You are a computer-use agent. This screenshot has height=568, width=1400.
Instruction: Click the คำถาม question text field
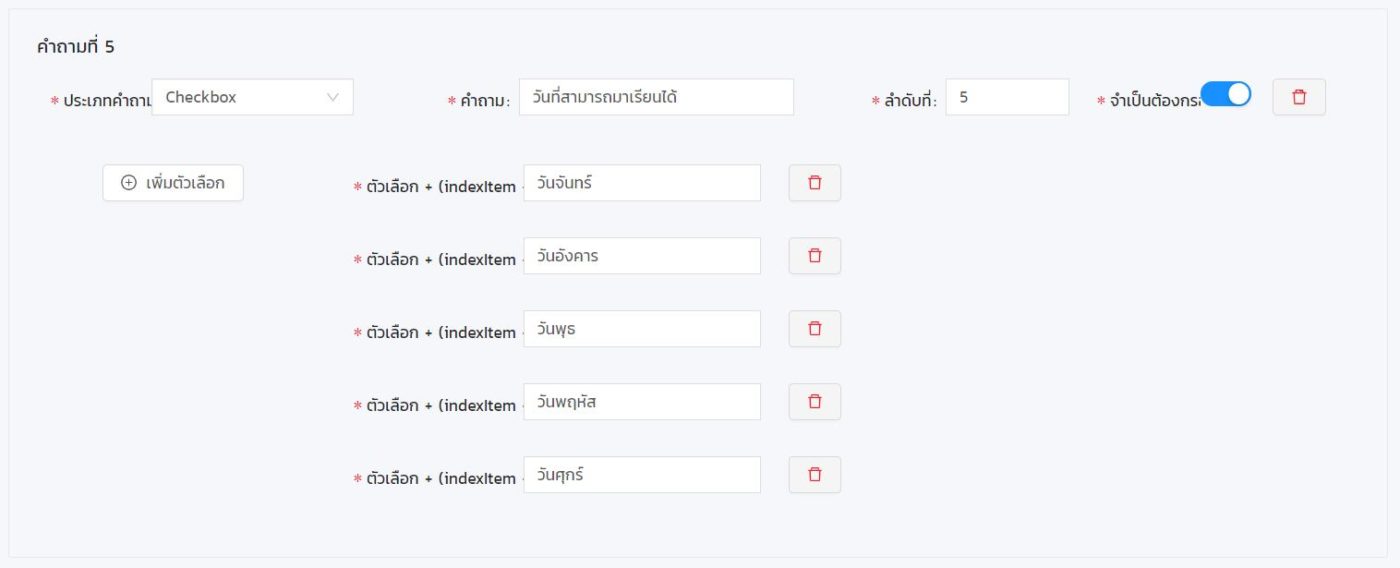pyautogui.click(x=656, y=97)
